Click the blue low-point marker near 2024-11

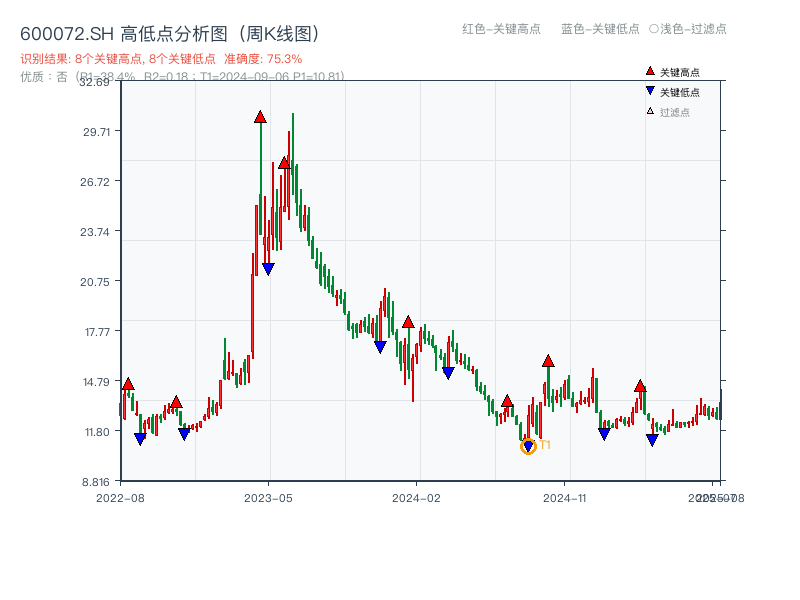(602, 433)
